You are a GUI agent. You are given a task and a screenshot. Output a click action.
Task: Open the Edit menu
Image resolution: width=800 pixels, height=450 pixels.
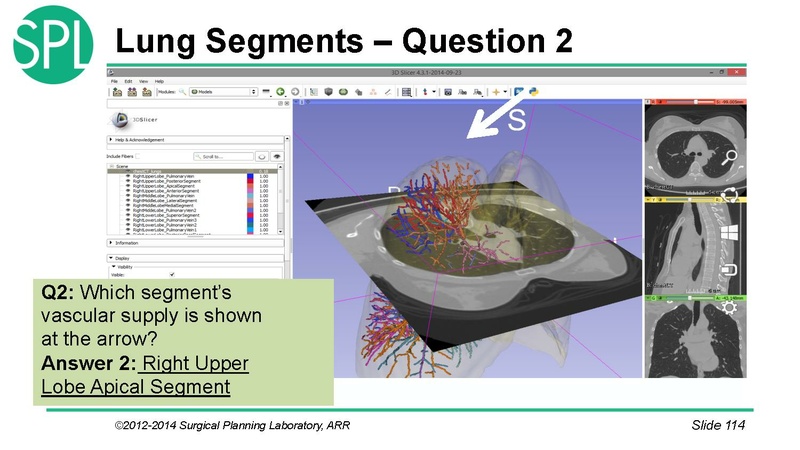(x=128, y=81)
